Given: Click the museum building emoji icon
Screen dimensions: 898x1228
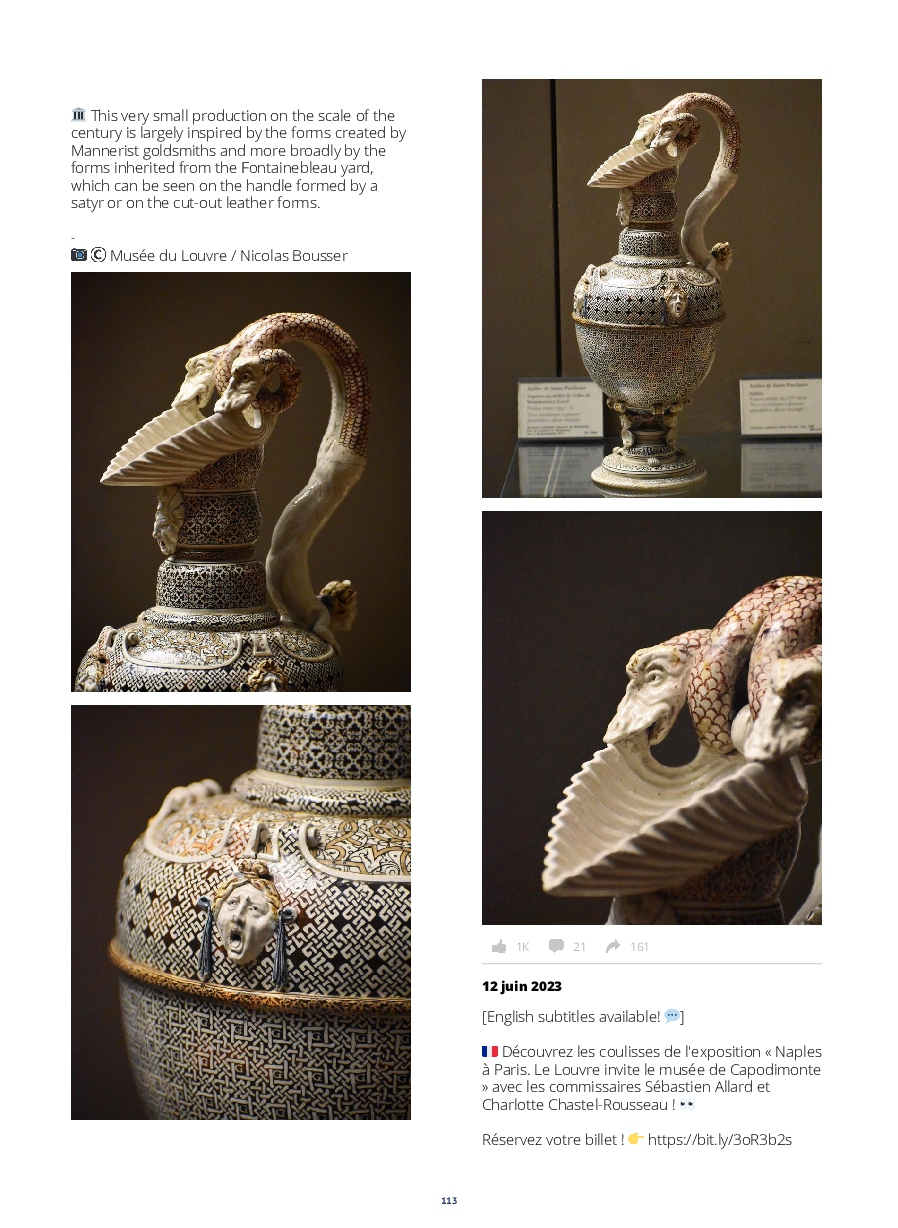Looking at the screenshot, I should (79, 115).
